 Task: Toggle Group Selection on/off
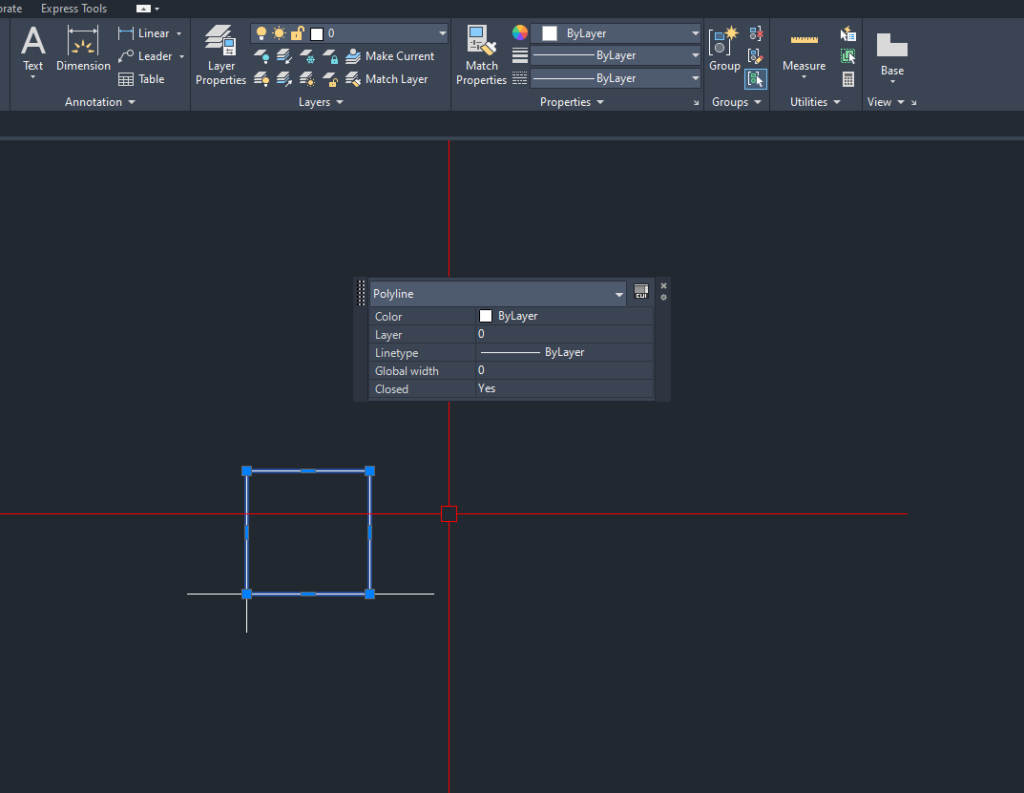pyautogui.click(x=756, y=79)
